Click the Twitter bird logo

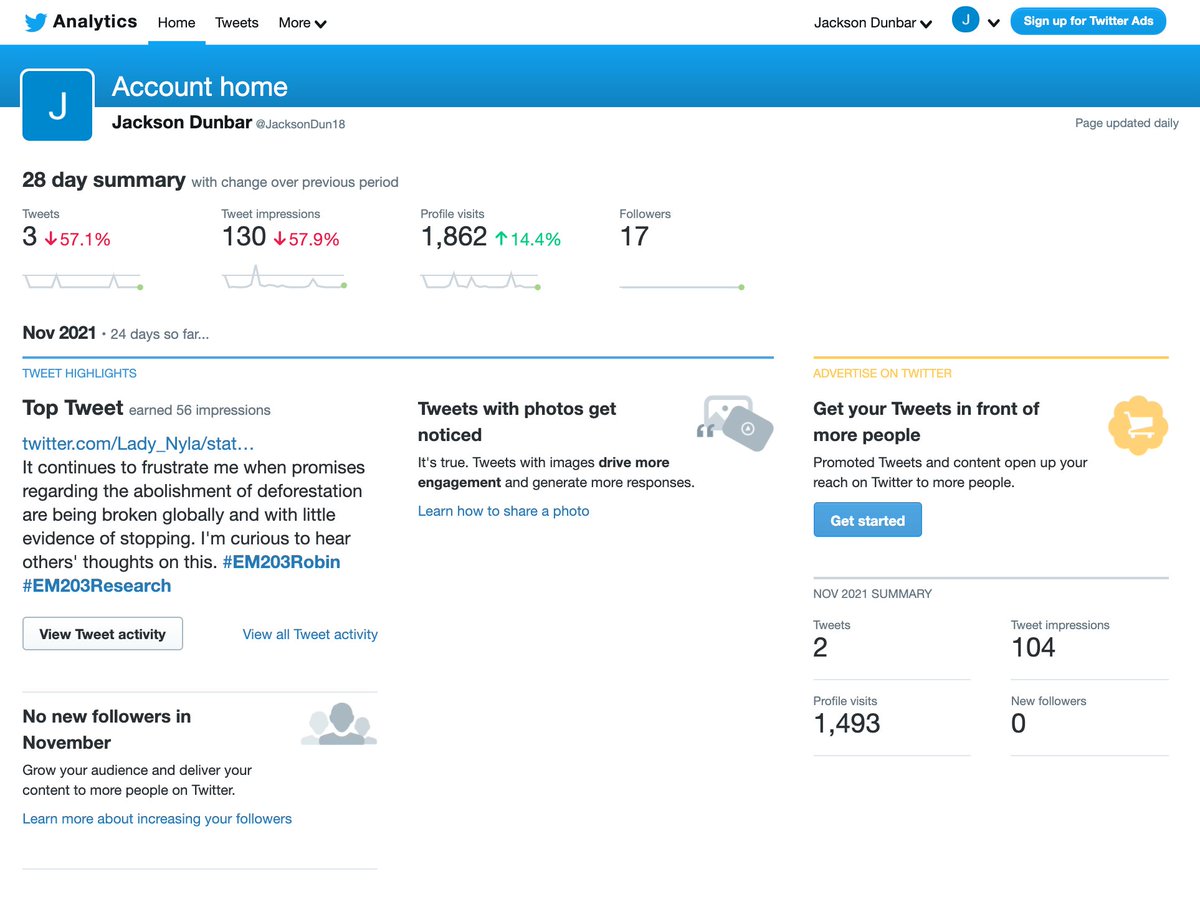coord(36,22)
